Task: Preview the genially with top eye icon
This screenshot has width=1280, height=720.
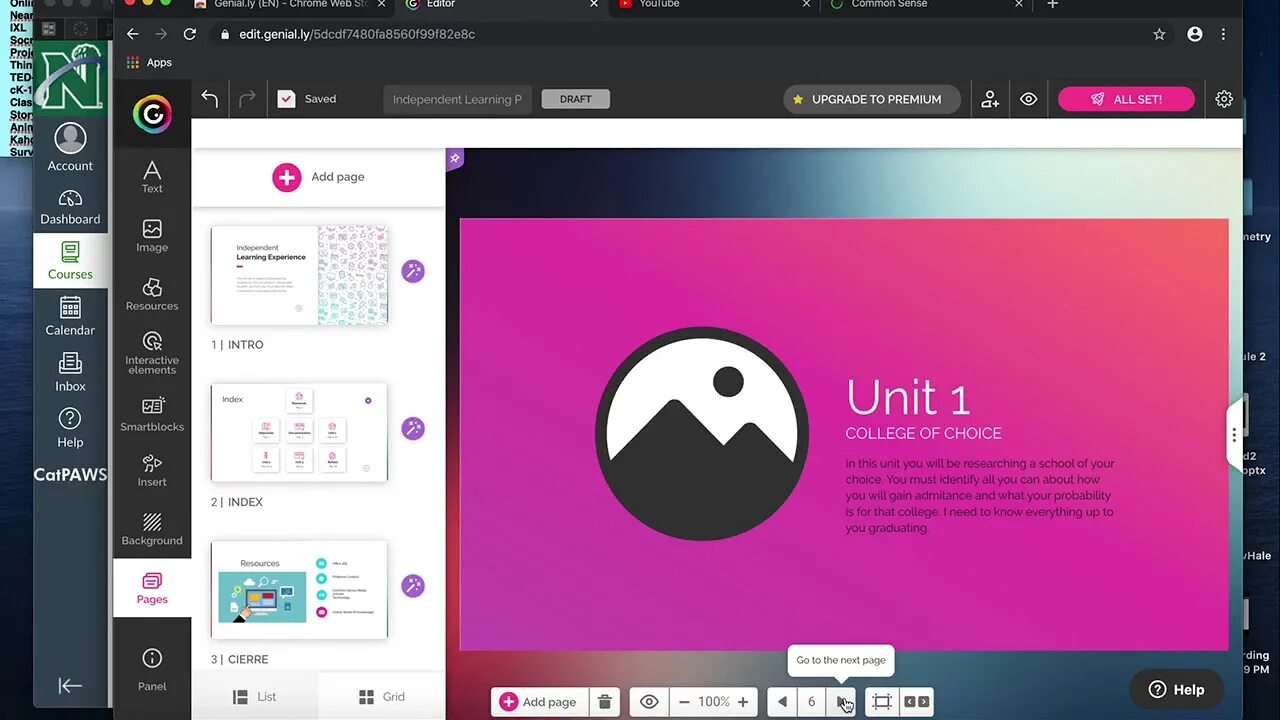Action: (x=1028, y=99)
